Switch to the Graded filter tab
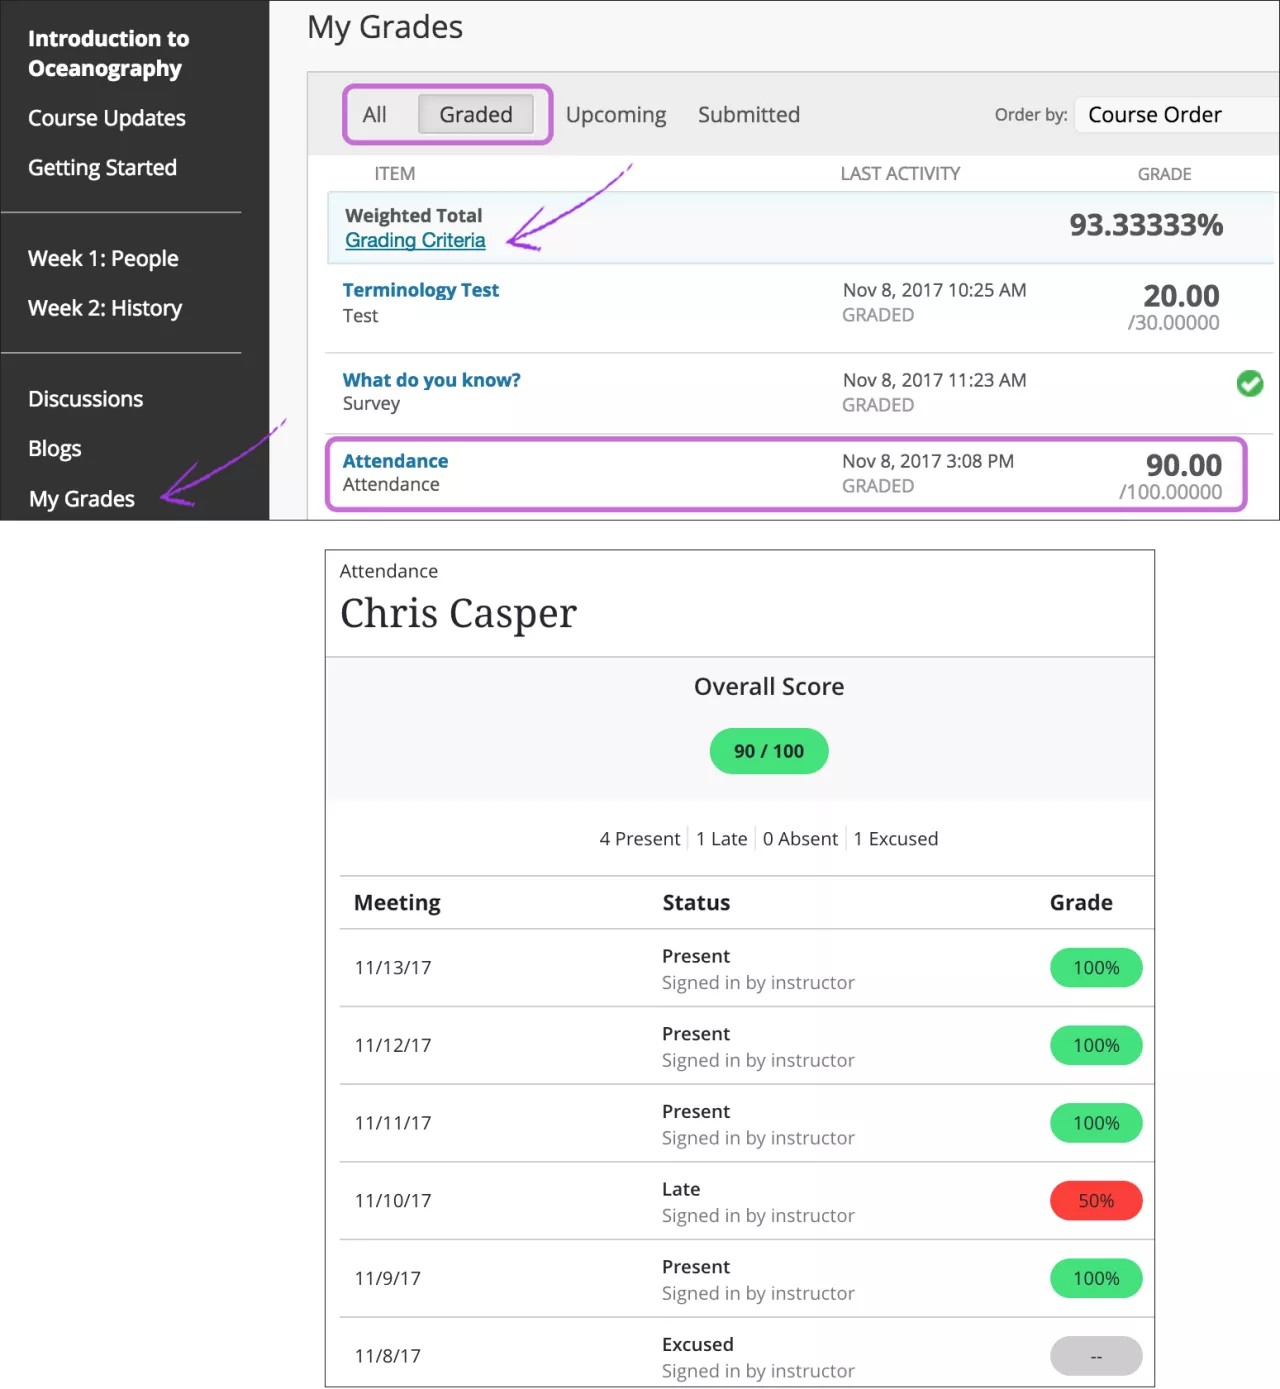1280x1389 pixels. (x=476, y=115)
